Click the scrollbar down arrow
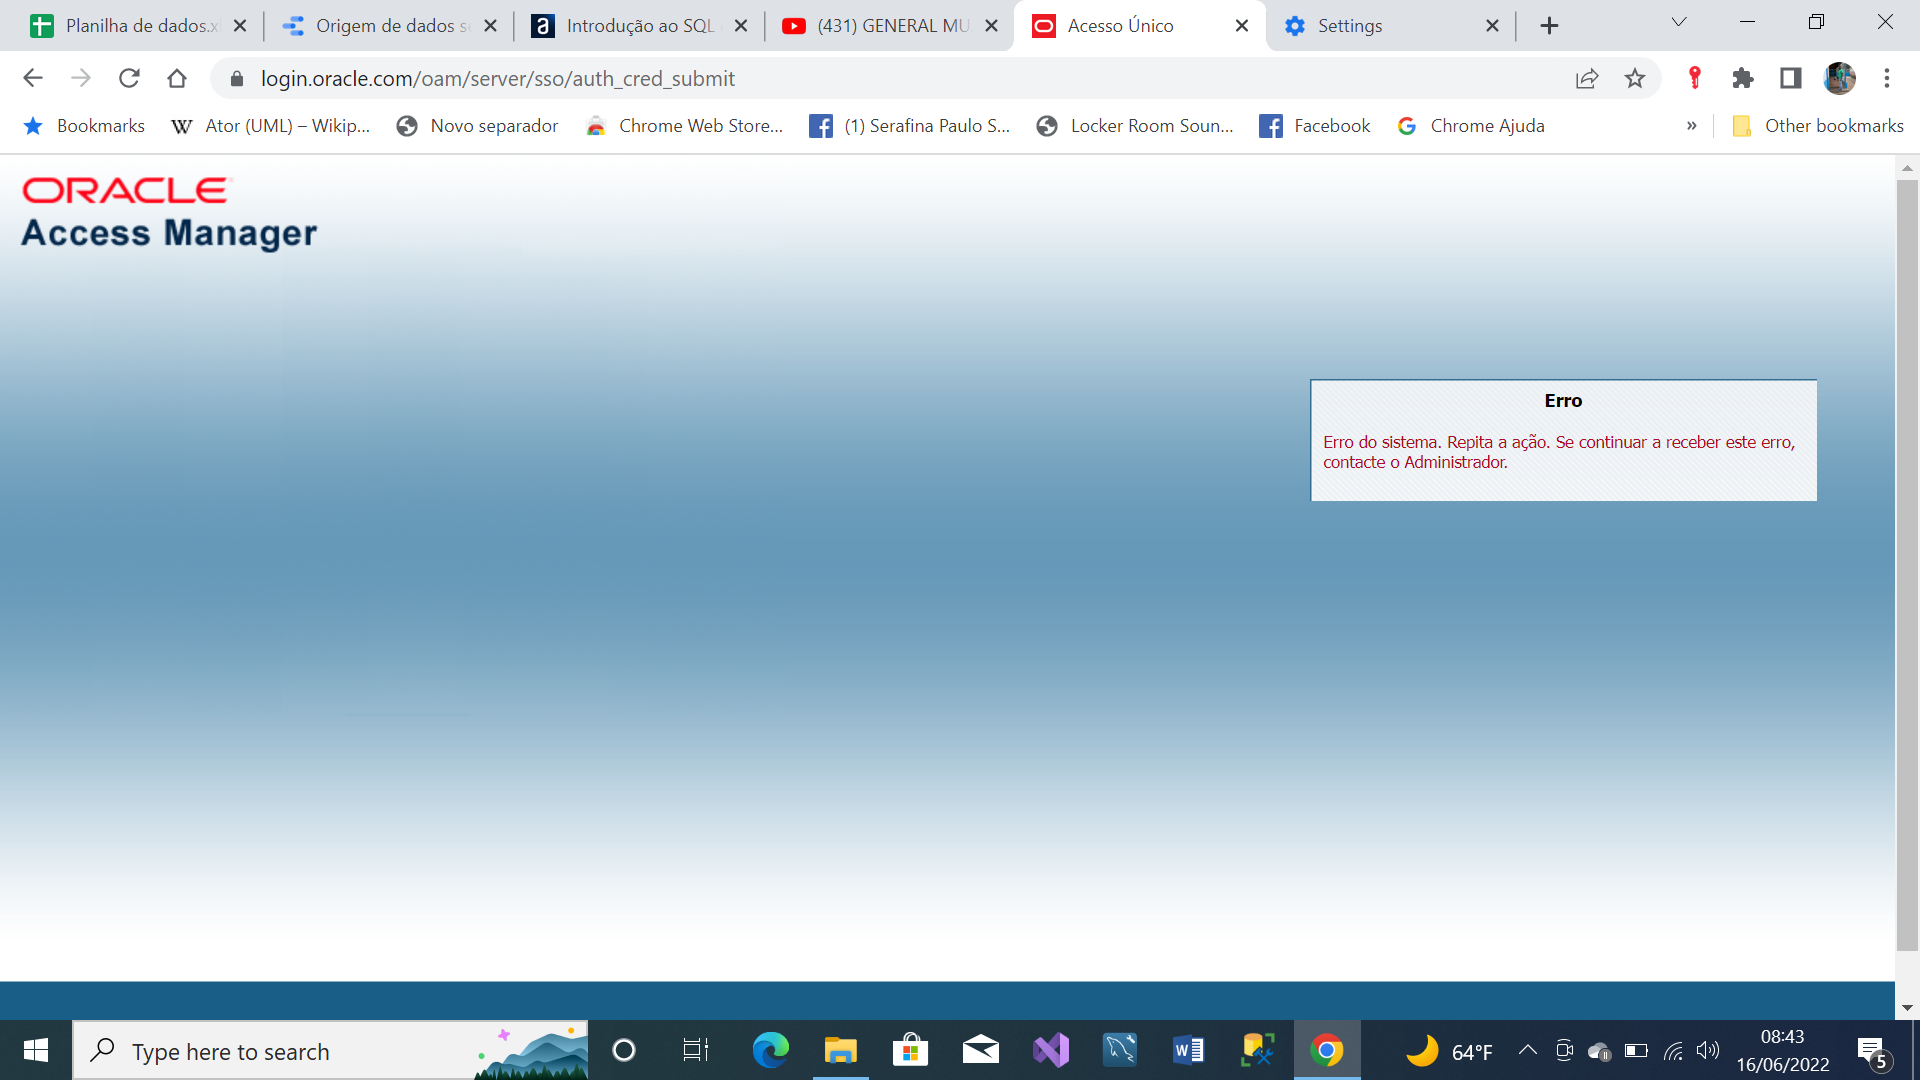 point(1907,1008)
